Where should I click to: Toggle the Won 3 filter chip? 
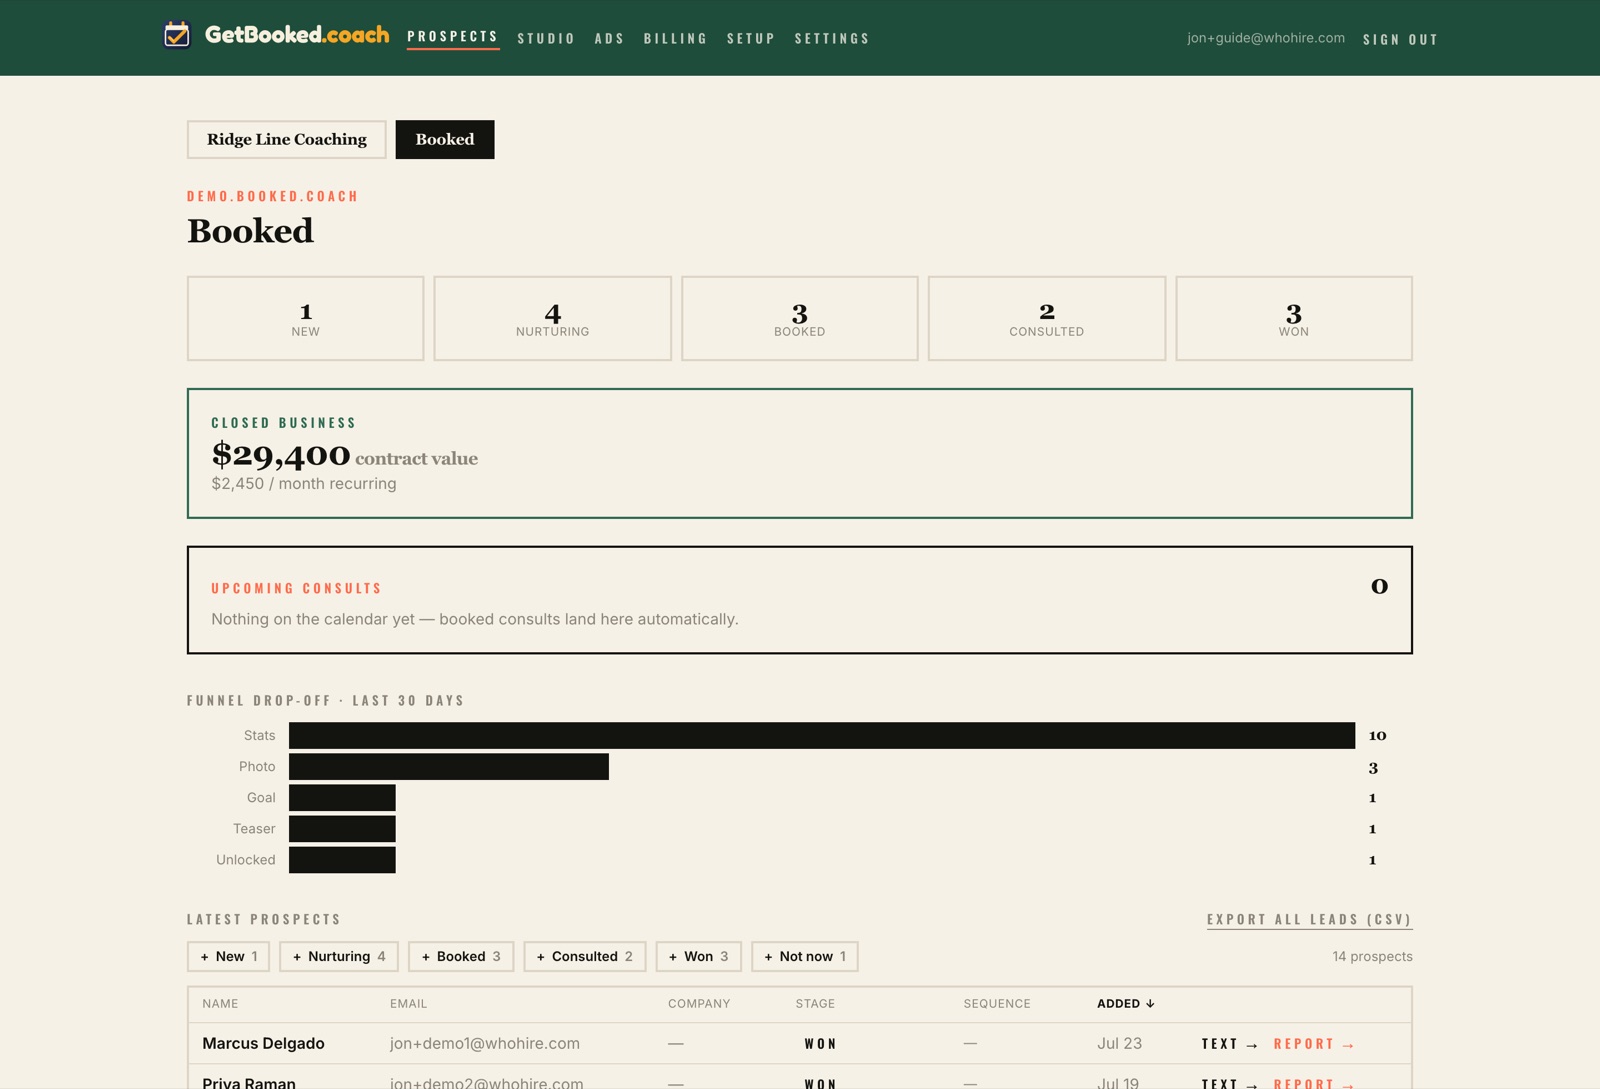[x=699, y=956]
